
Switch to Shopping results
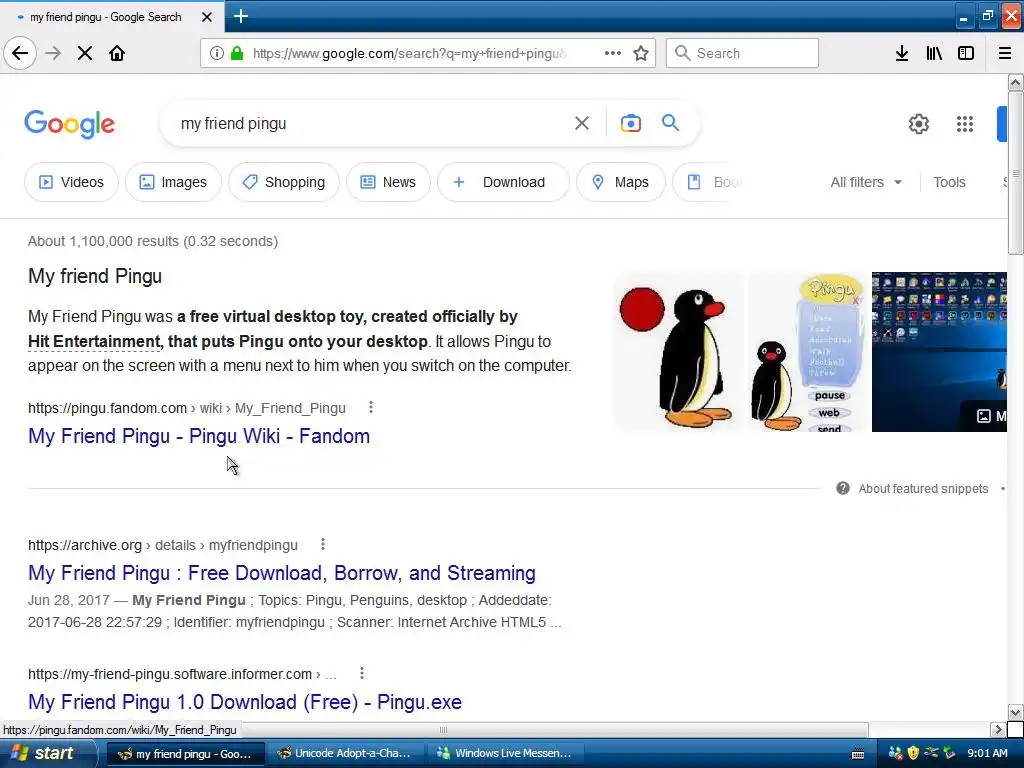tap(284, 182)
